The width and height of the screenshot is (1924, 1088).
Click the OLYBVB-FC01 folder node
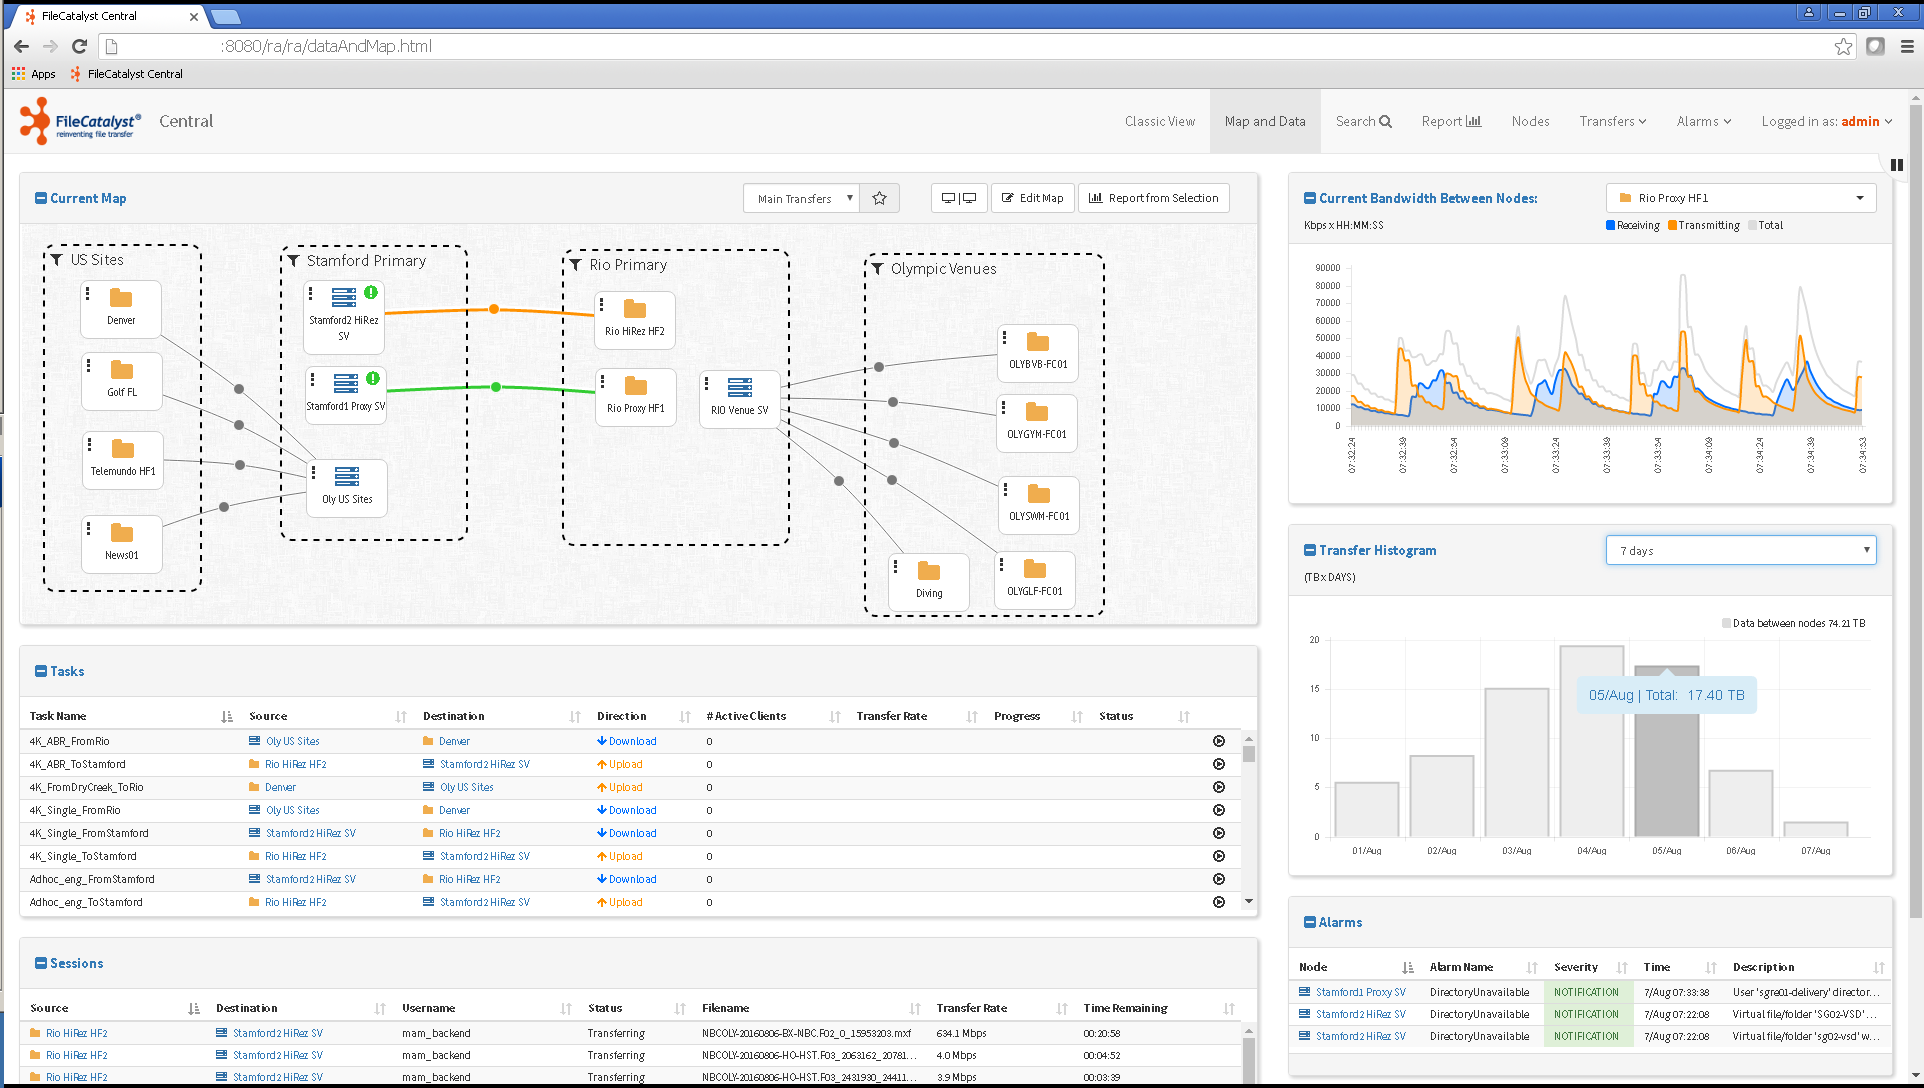(1038, 353)
